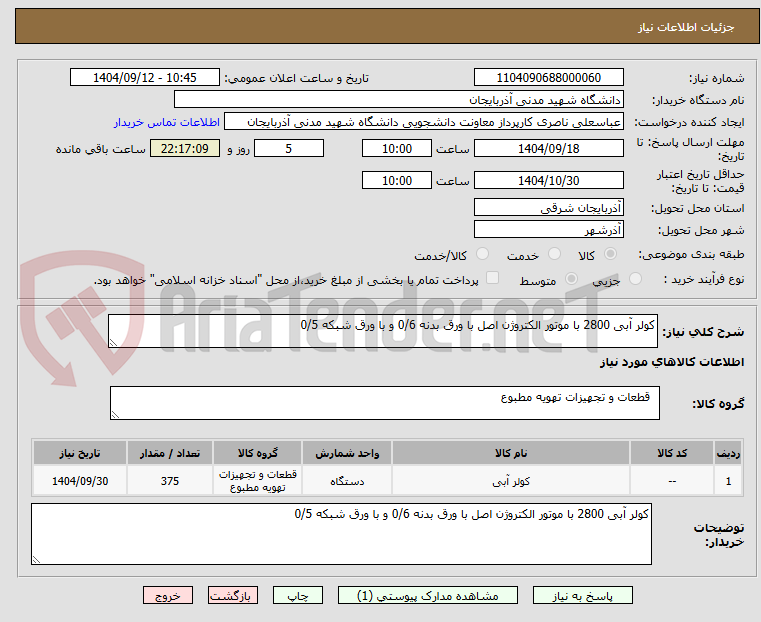Screen dimensions: 761x622
Task: Click the unit cell دستگاه
Action: coord(347,481)
